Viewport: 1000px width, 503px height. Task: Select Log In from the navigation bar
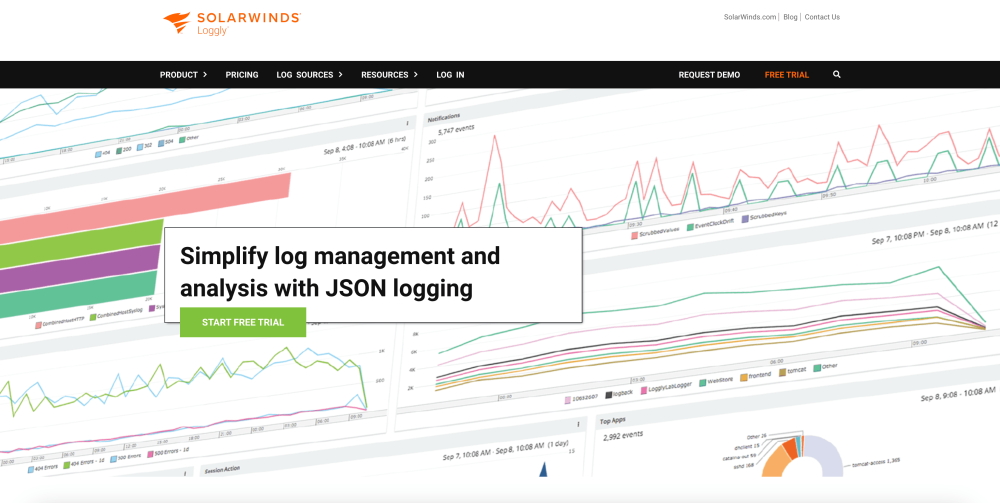[x=450, y=75]
